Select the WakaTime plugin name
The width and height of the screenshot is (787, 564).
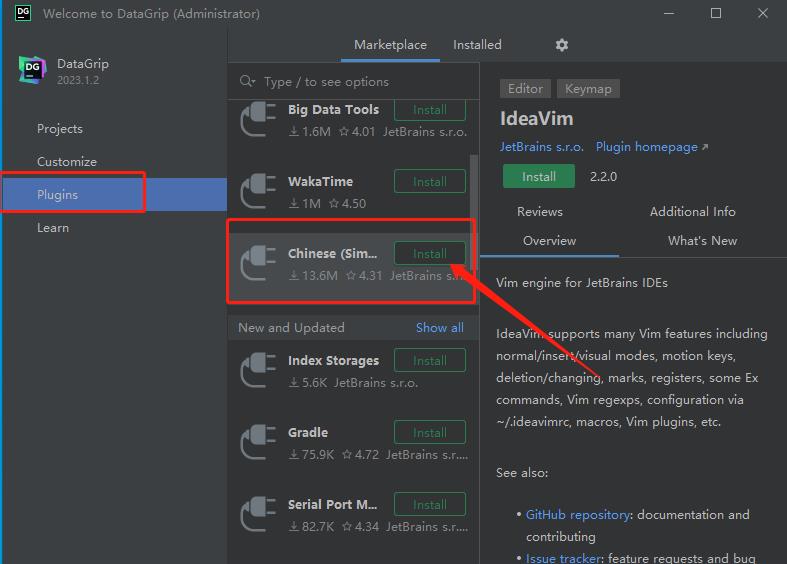click(x=320, y=182)
